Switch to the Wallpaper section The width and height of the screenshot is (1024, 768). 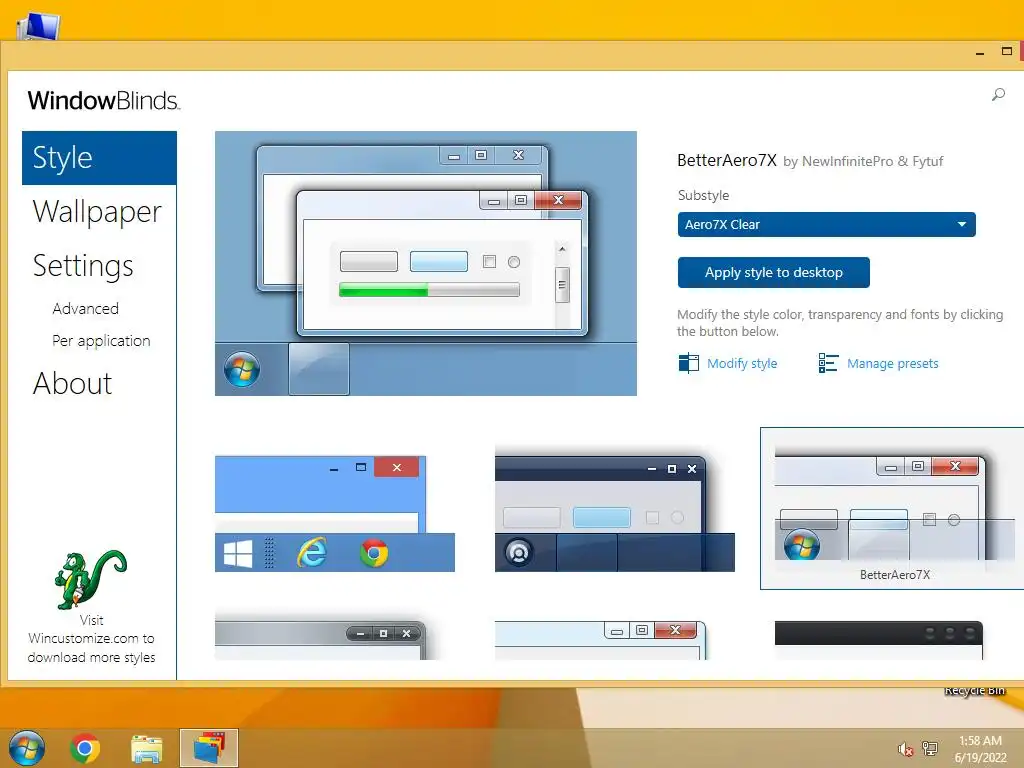(x=97, y=212)
